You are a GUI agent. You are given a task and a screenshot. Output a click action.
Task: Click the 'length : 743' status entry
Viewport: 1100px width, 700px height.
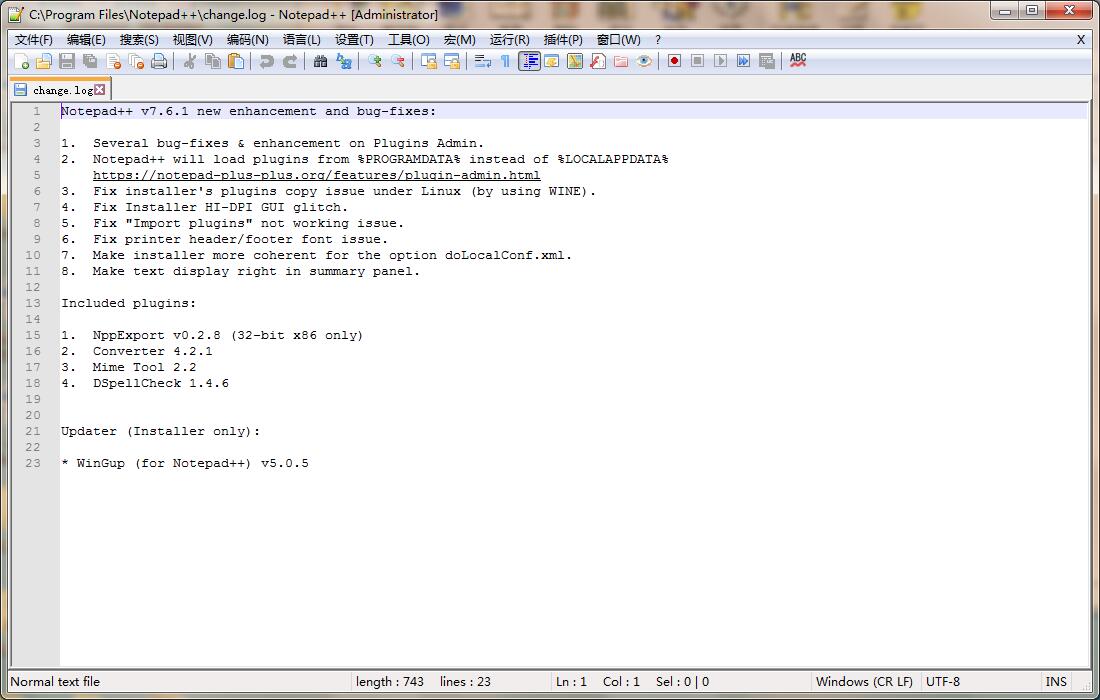point(389,682)
